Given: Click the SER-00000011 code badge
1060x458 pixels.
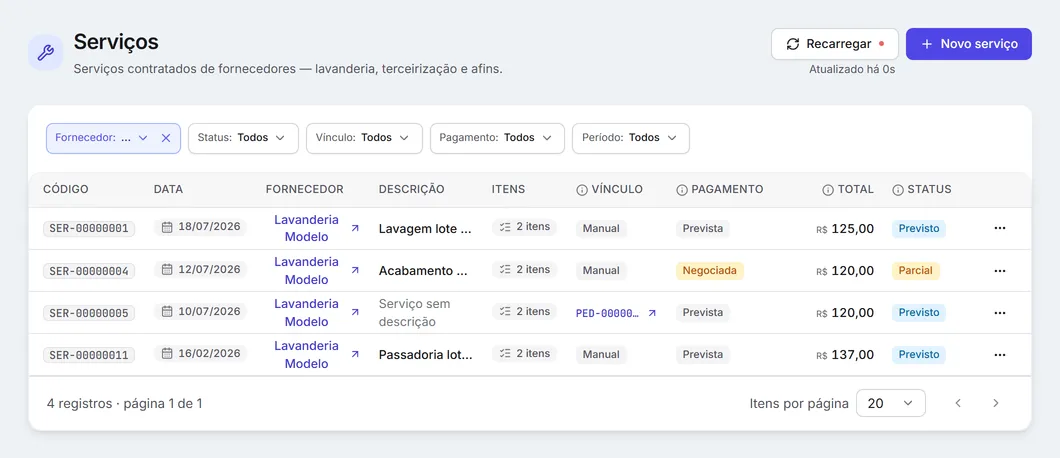Looking at the screenshot, I should 89,354.
